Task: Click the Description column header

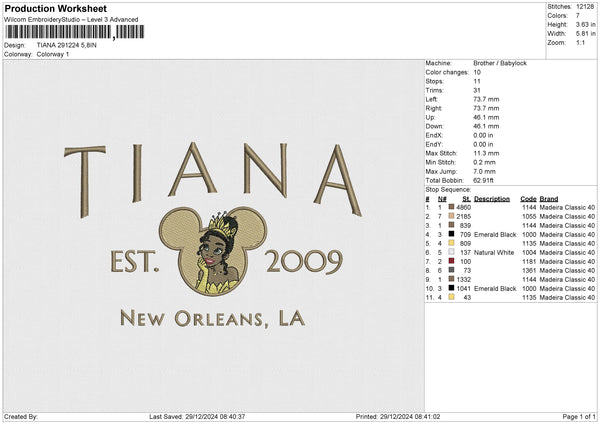Action: pyautogui.click(x=492, y=199)
